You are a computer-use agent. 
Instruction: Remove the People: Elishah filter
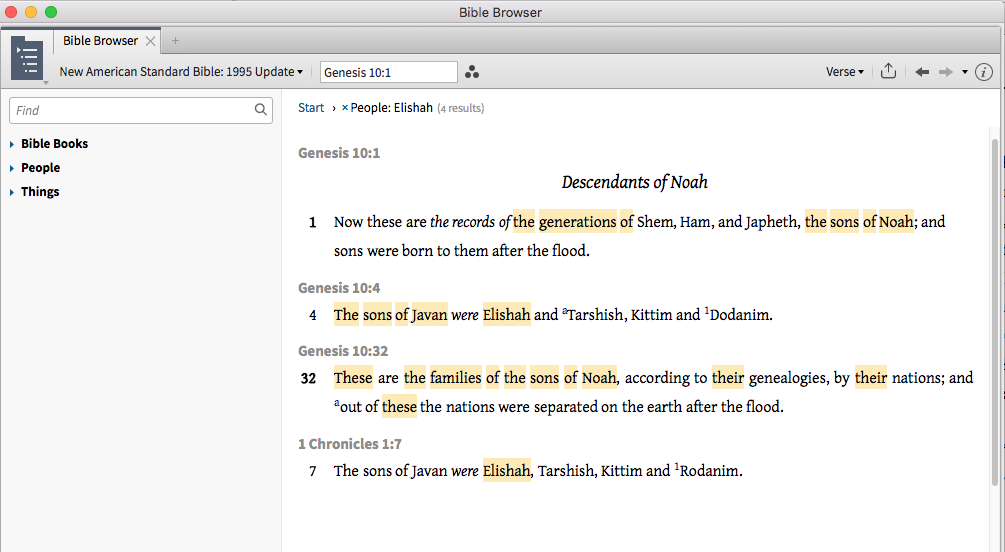345,108
